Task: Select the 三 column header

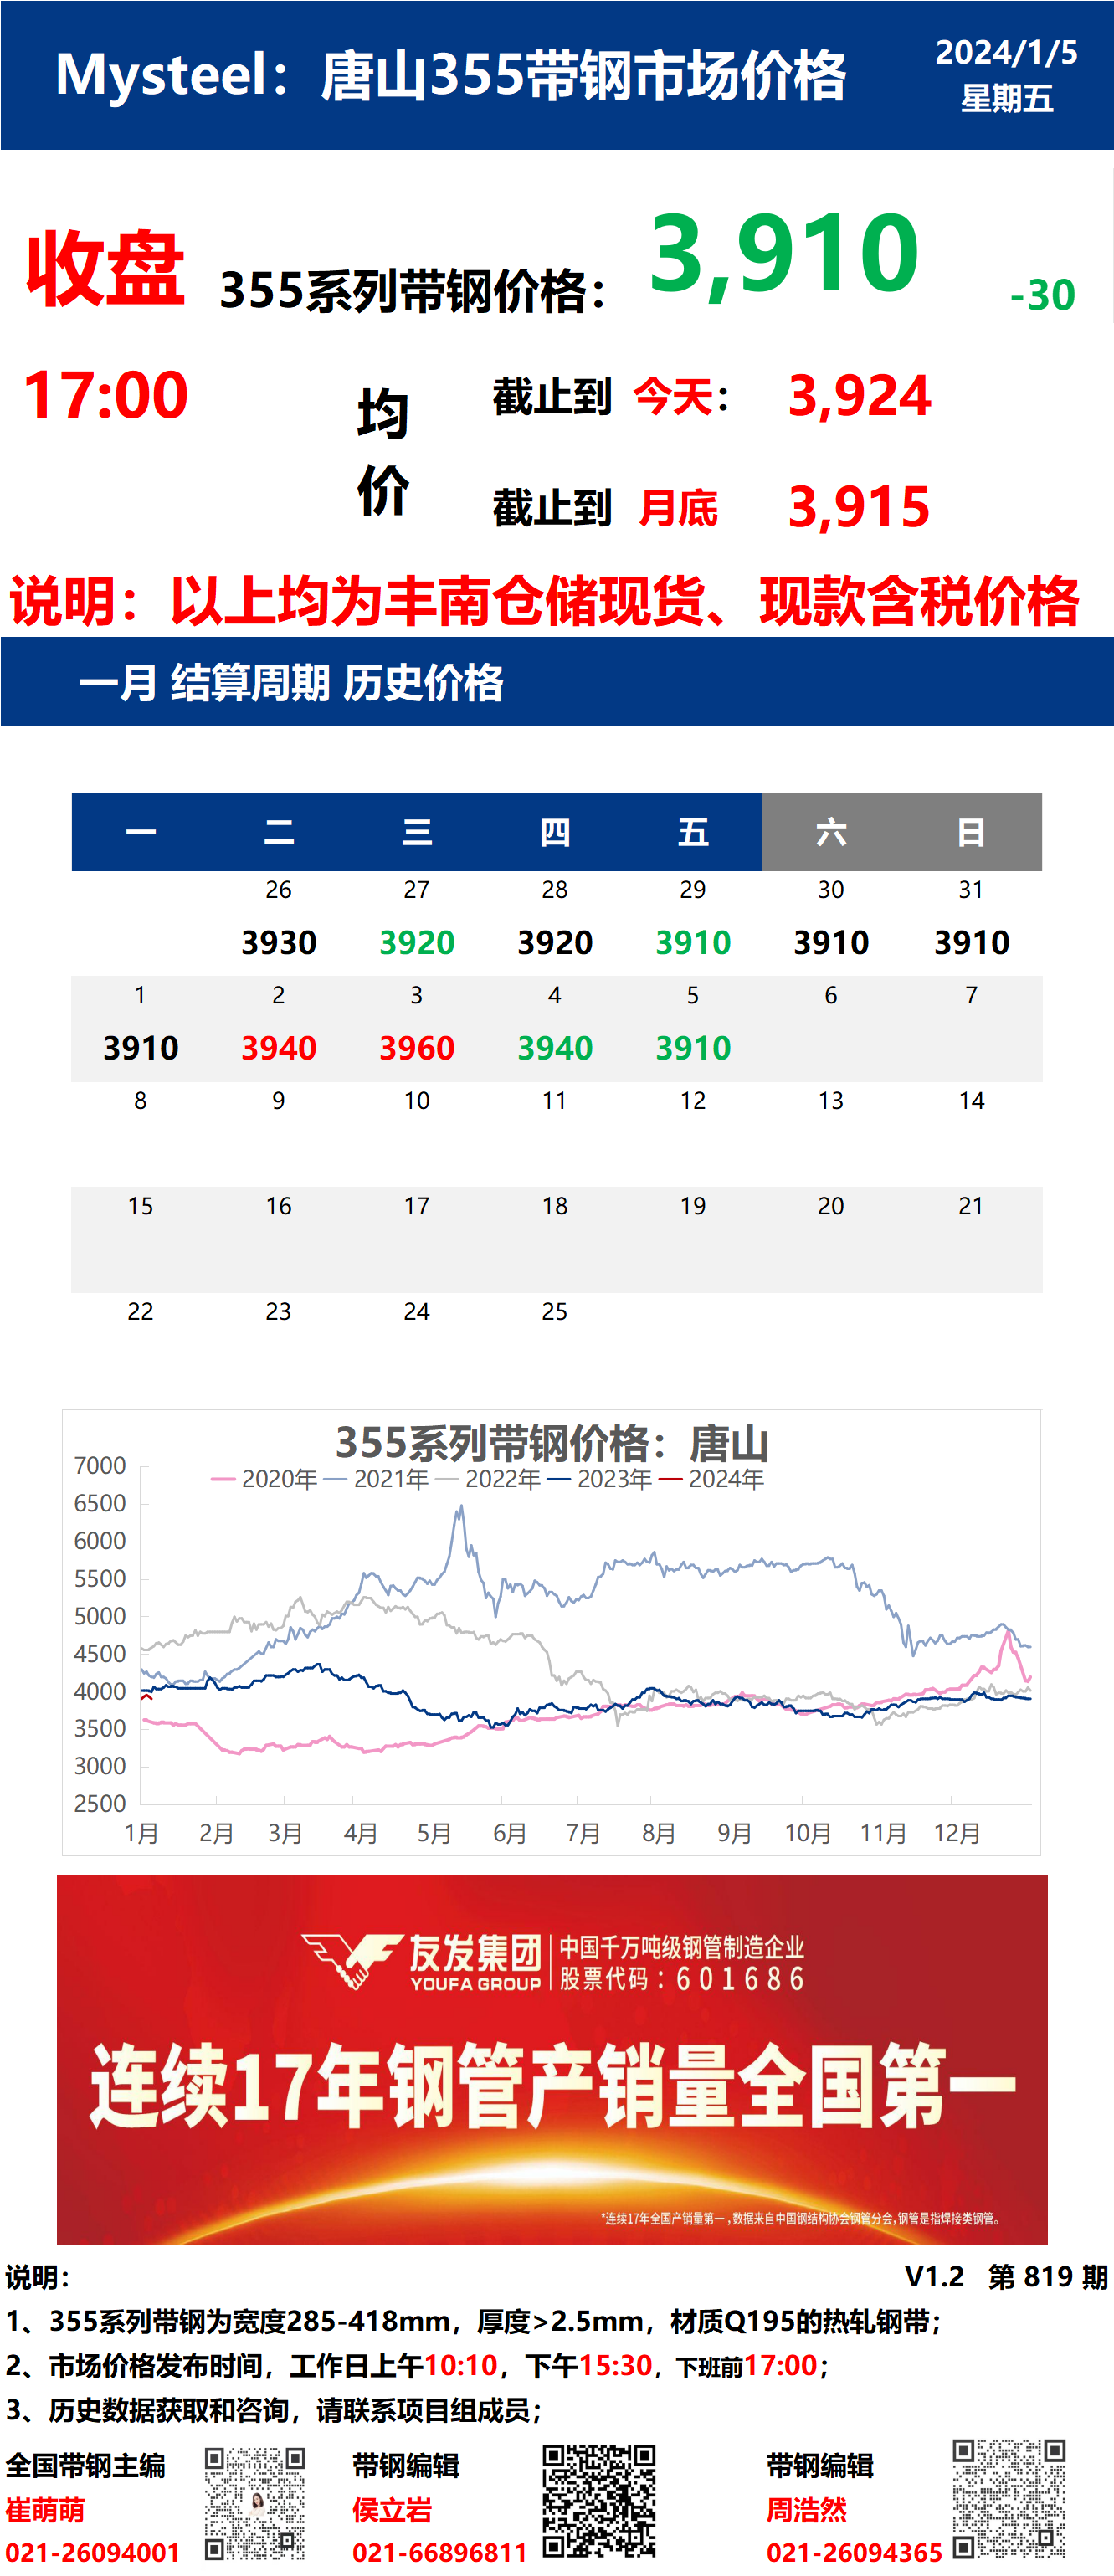Action: [x=417, y=832]
